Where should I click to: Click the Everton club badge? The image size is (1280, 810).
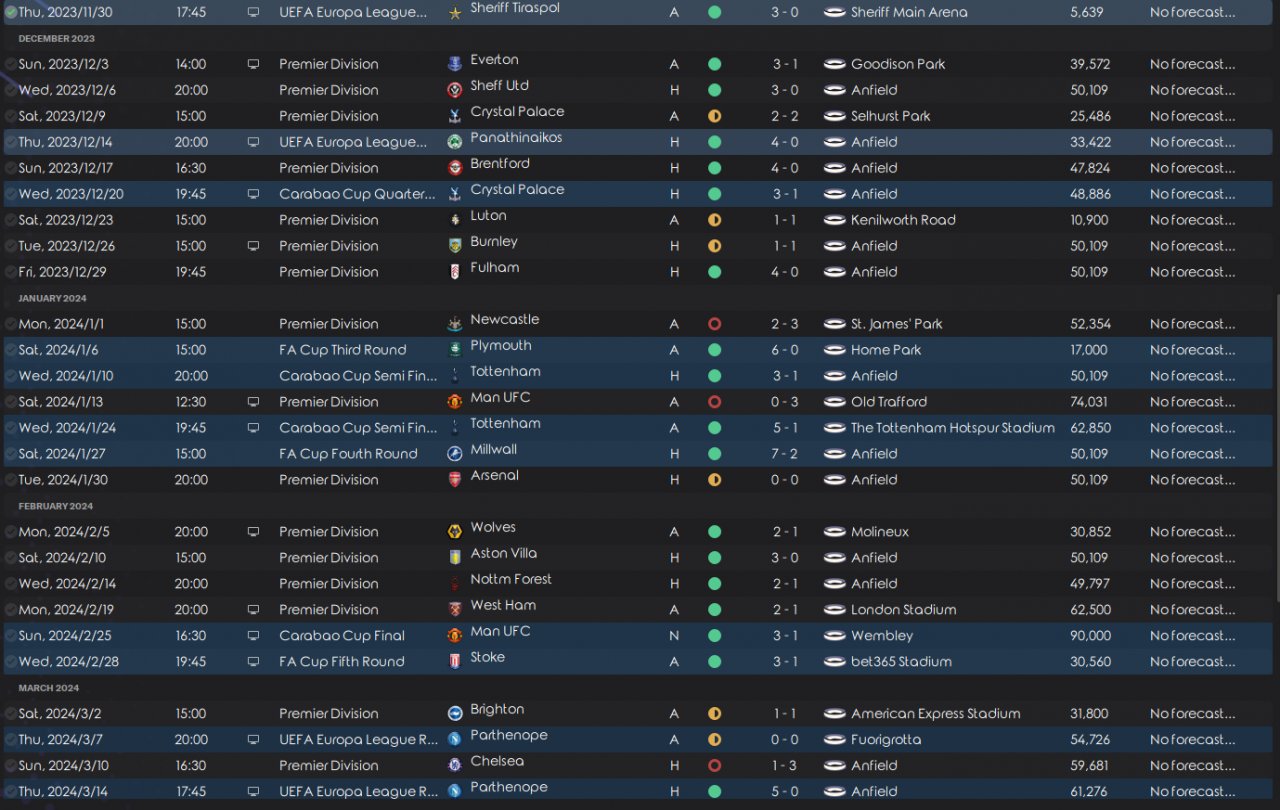point(455,64)
